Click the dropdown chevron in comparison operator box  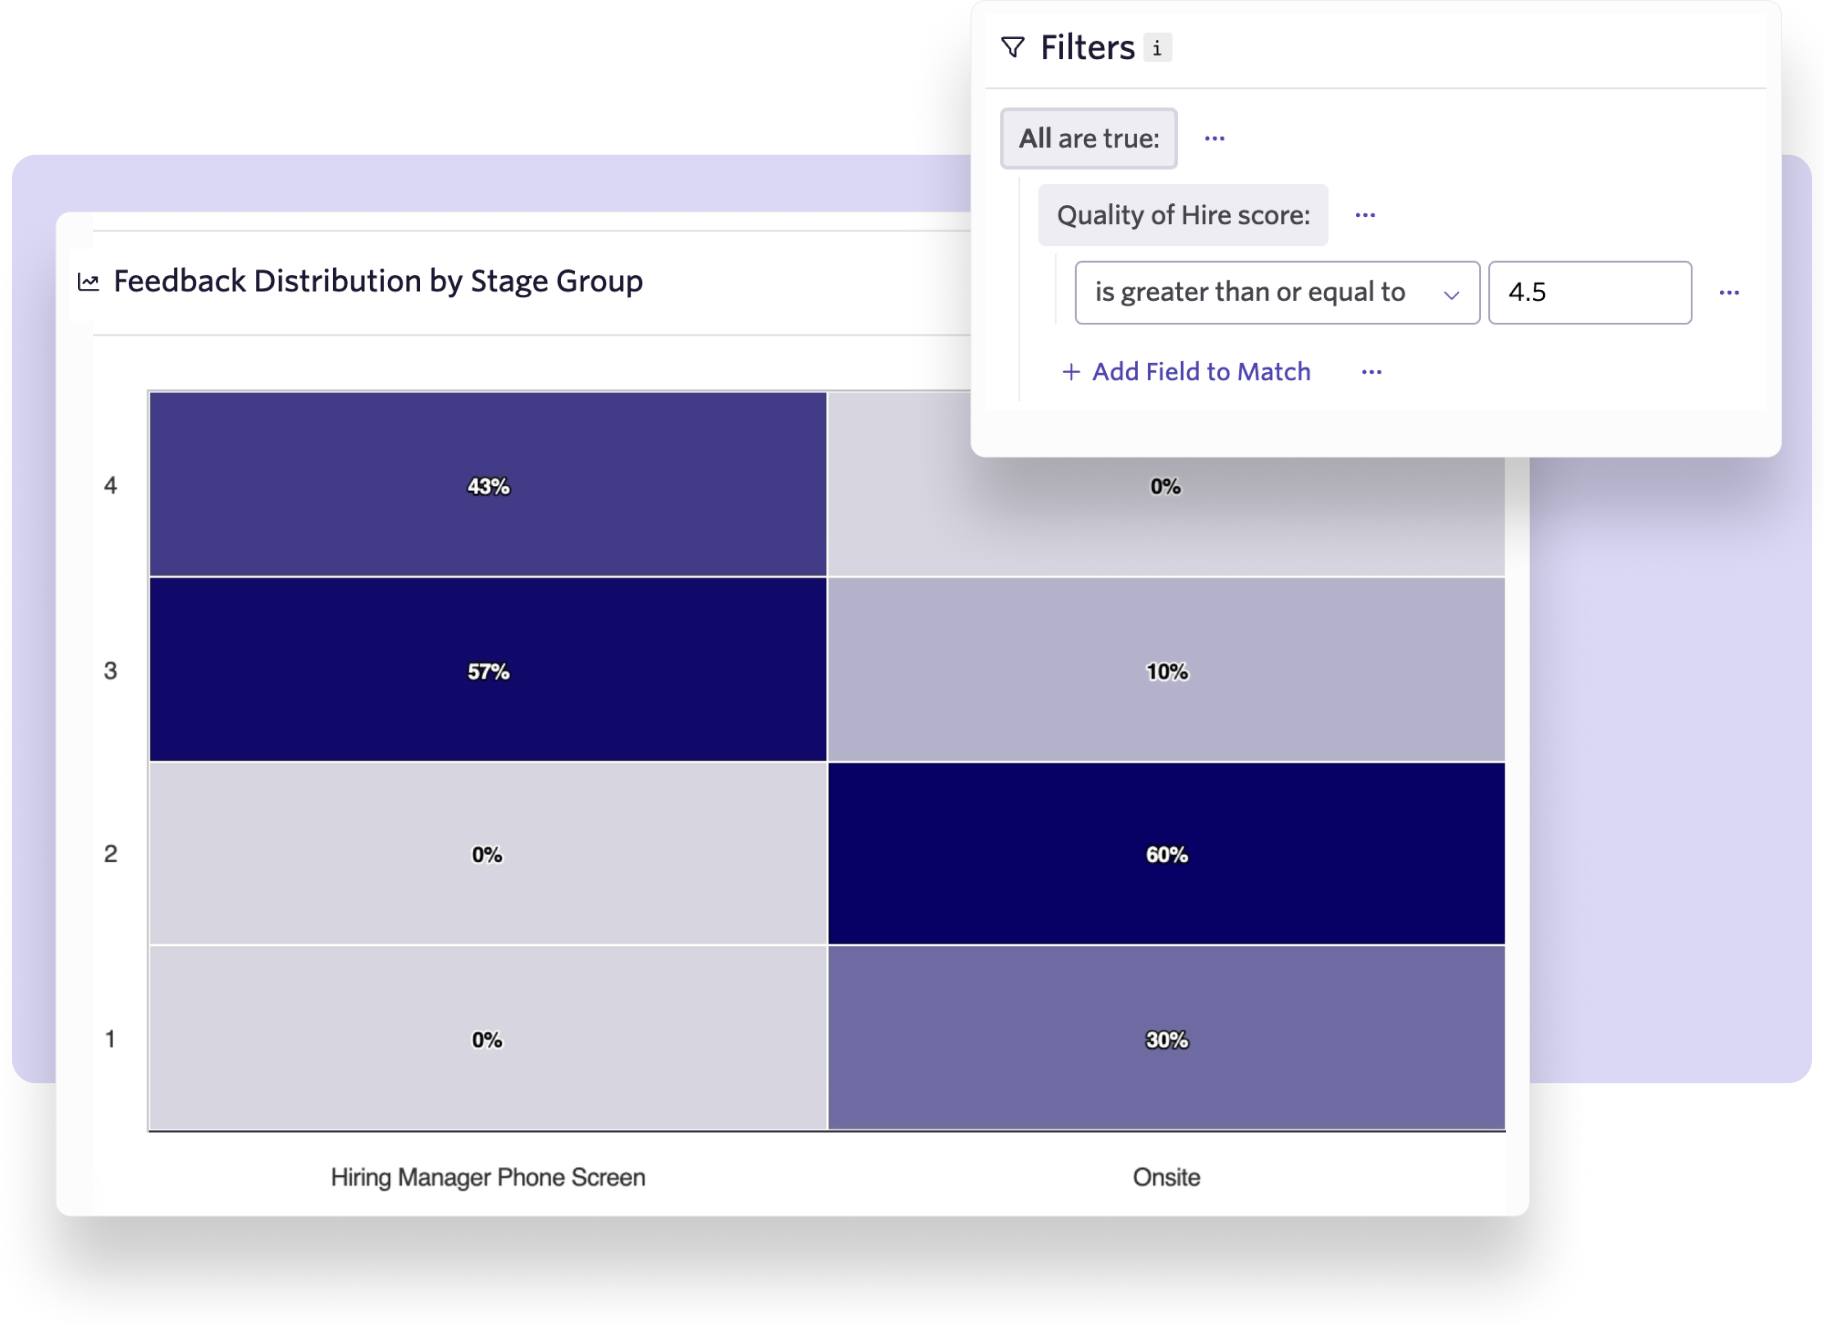(x=1451, y=294)
